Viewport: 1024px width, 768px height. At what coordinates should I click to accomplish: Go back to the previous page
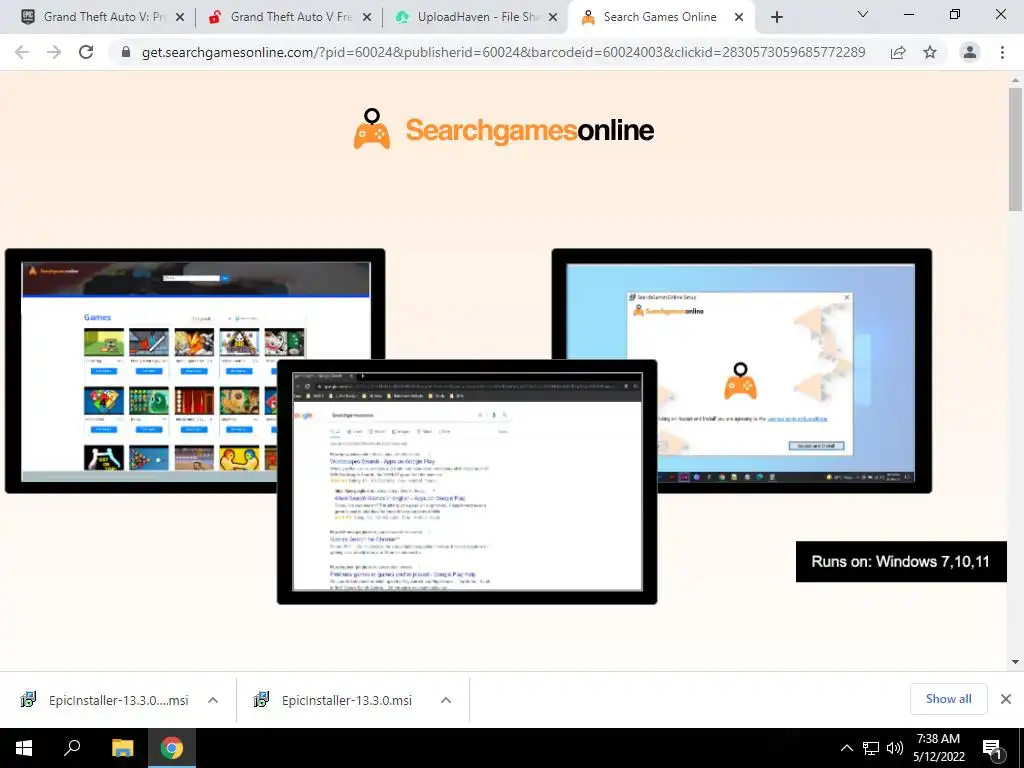(x=22, y=52)
